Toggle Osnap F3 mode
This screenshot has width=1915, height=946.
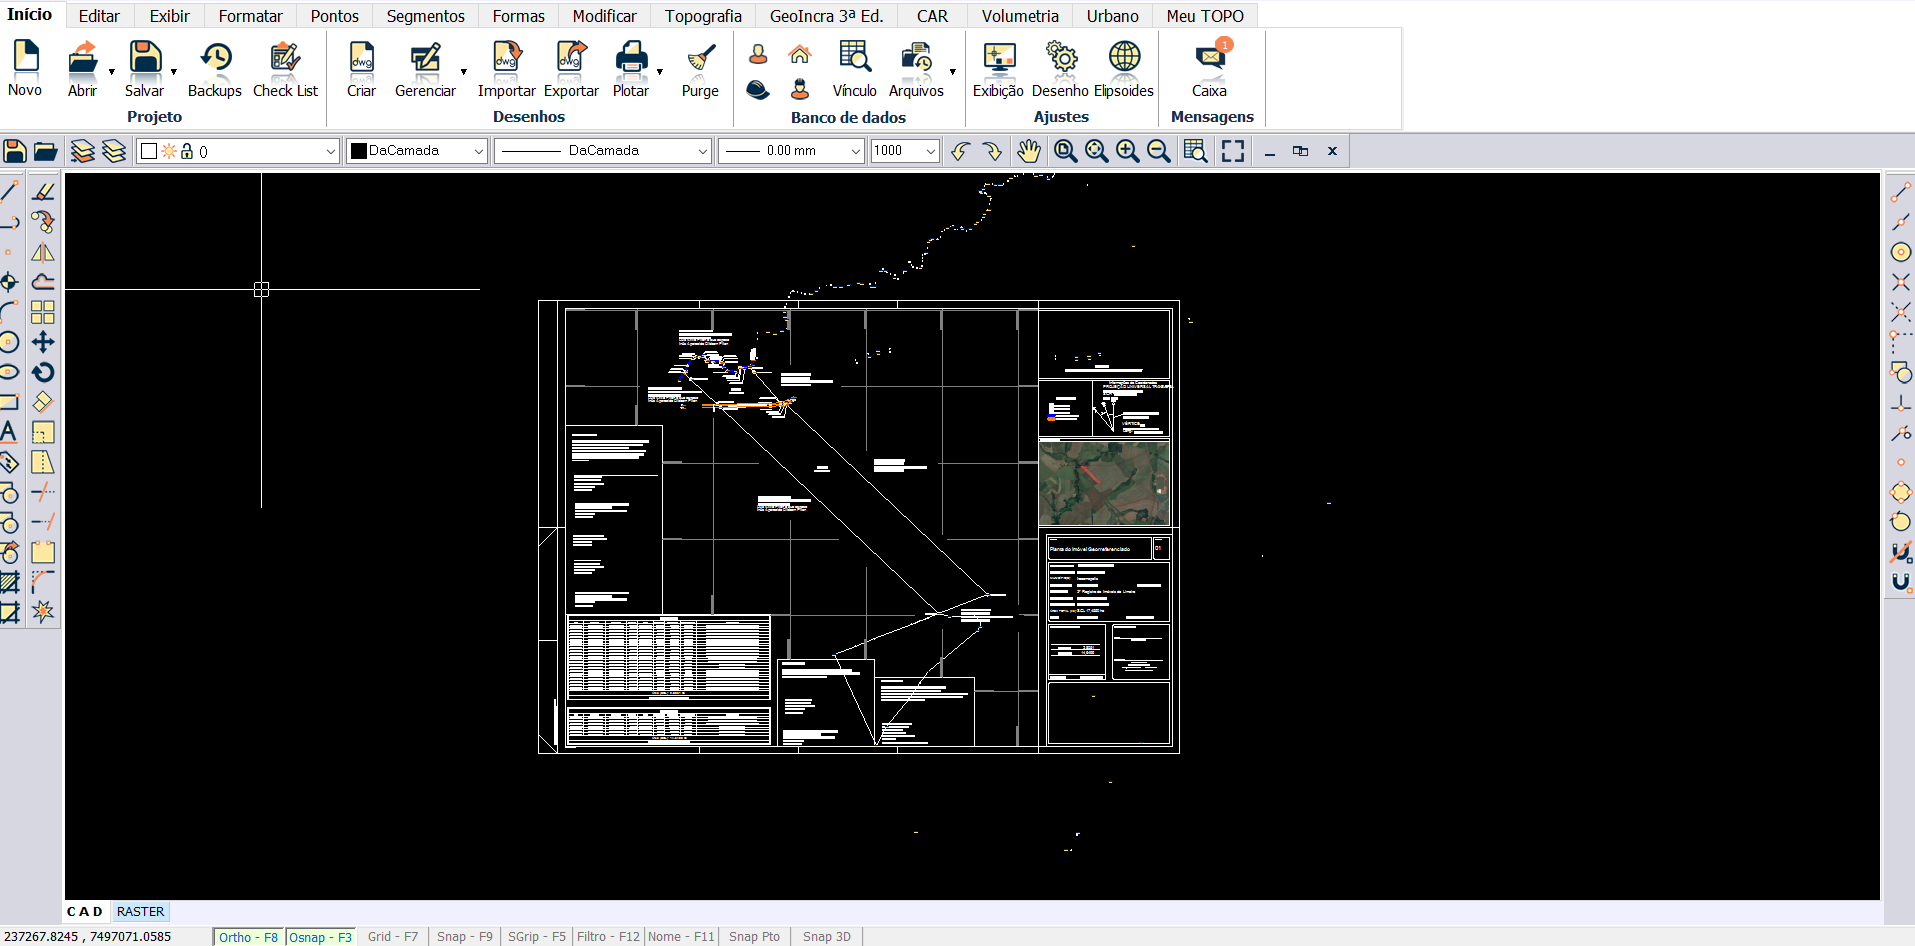coord(321,937)
